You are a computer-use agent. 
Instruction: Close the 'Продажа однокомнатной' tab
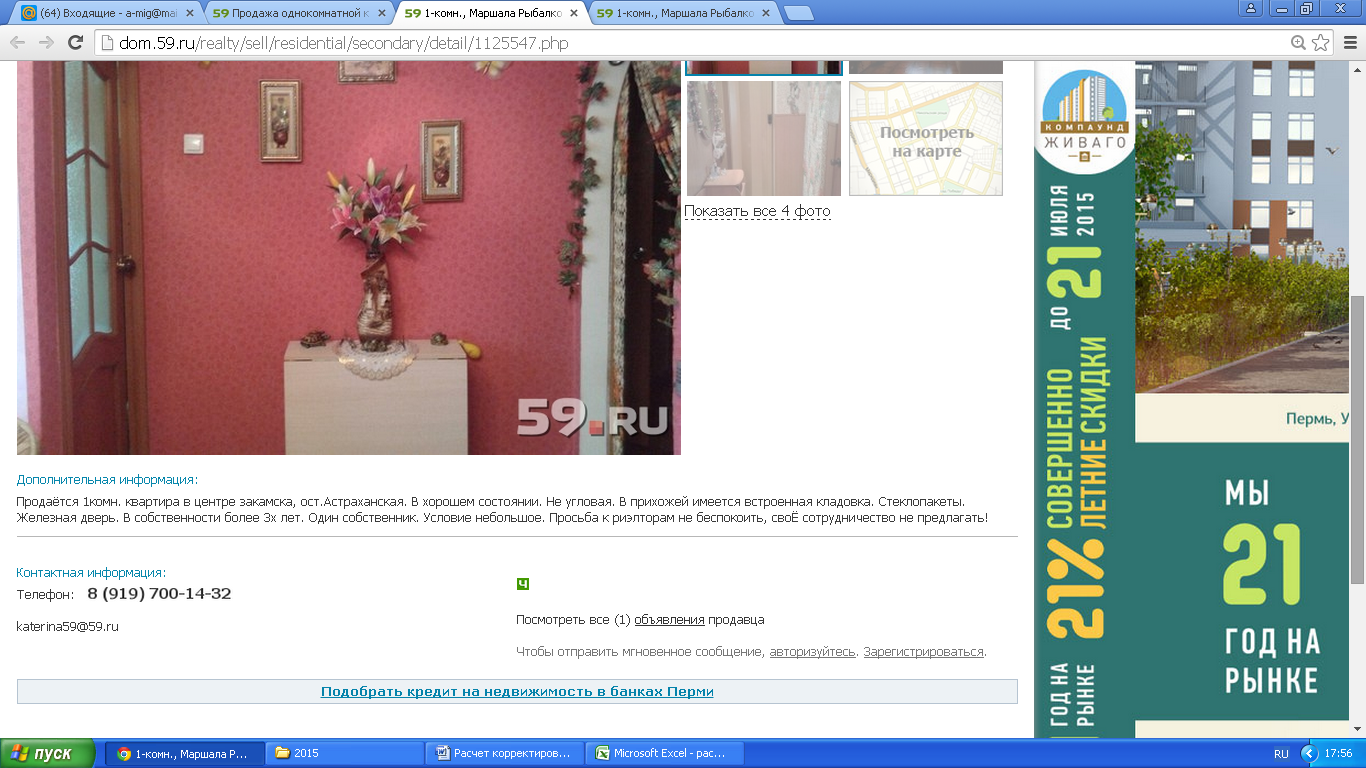[x=382, y=13]
